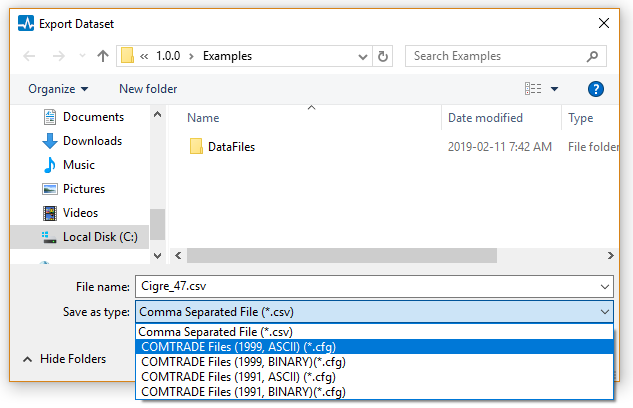Click the Back navigation arrow
Image resolution: width=633 pixels, height=408 pixels.
click(x=29, y=56)
